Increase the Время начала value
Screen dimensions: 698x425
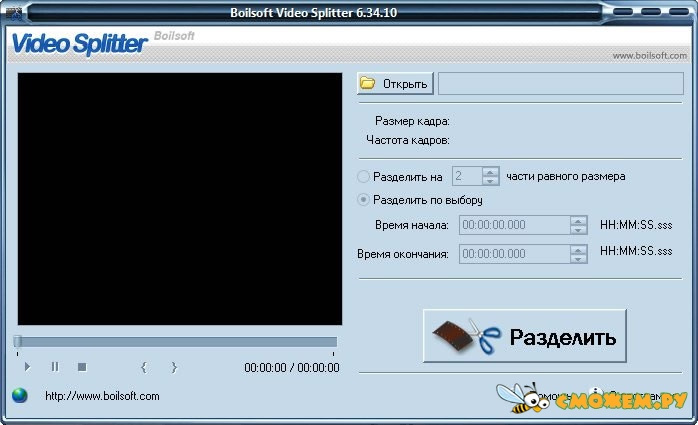[578, 220]
